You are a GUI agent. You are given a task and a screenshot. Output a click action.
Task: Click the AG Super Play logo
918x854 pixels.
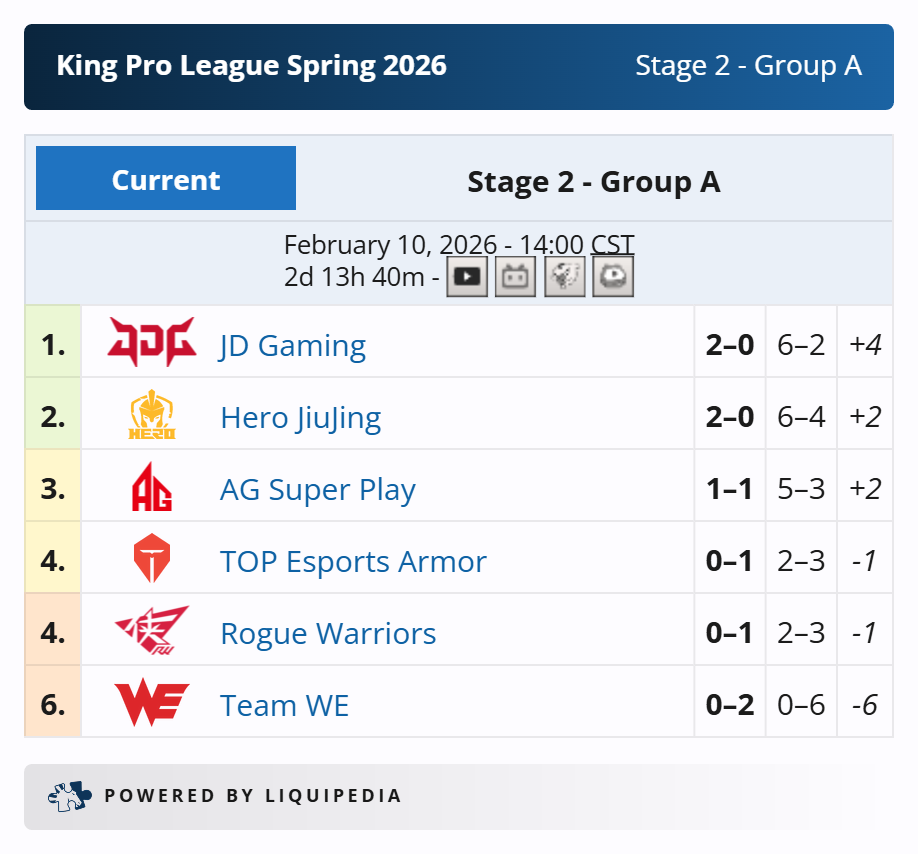(152, 486)
